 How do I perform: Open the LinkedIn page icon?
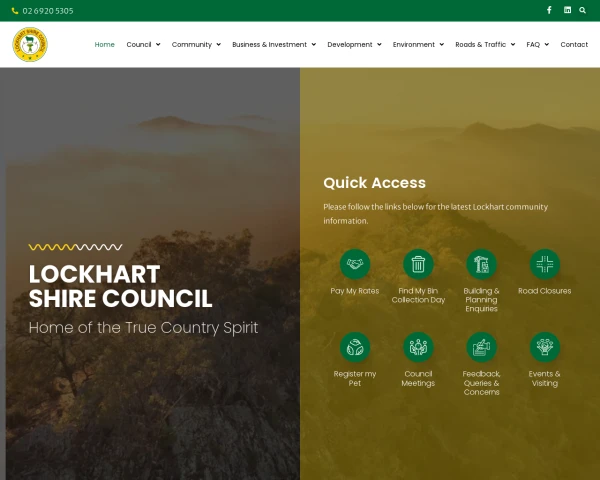(567, 10)
